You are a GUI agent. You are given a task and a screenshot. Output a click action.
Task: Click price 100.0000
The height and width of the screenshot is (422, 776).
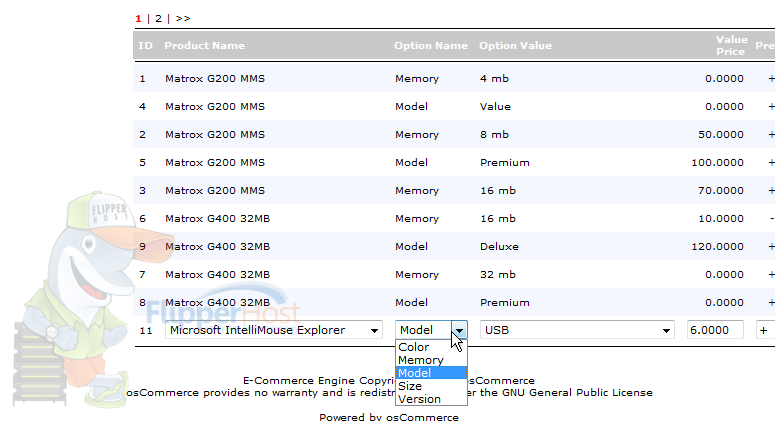[x=717, y=162]
